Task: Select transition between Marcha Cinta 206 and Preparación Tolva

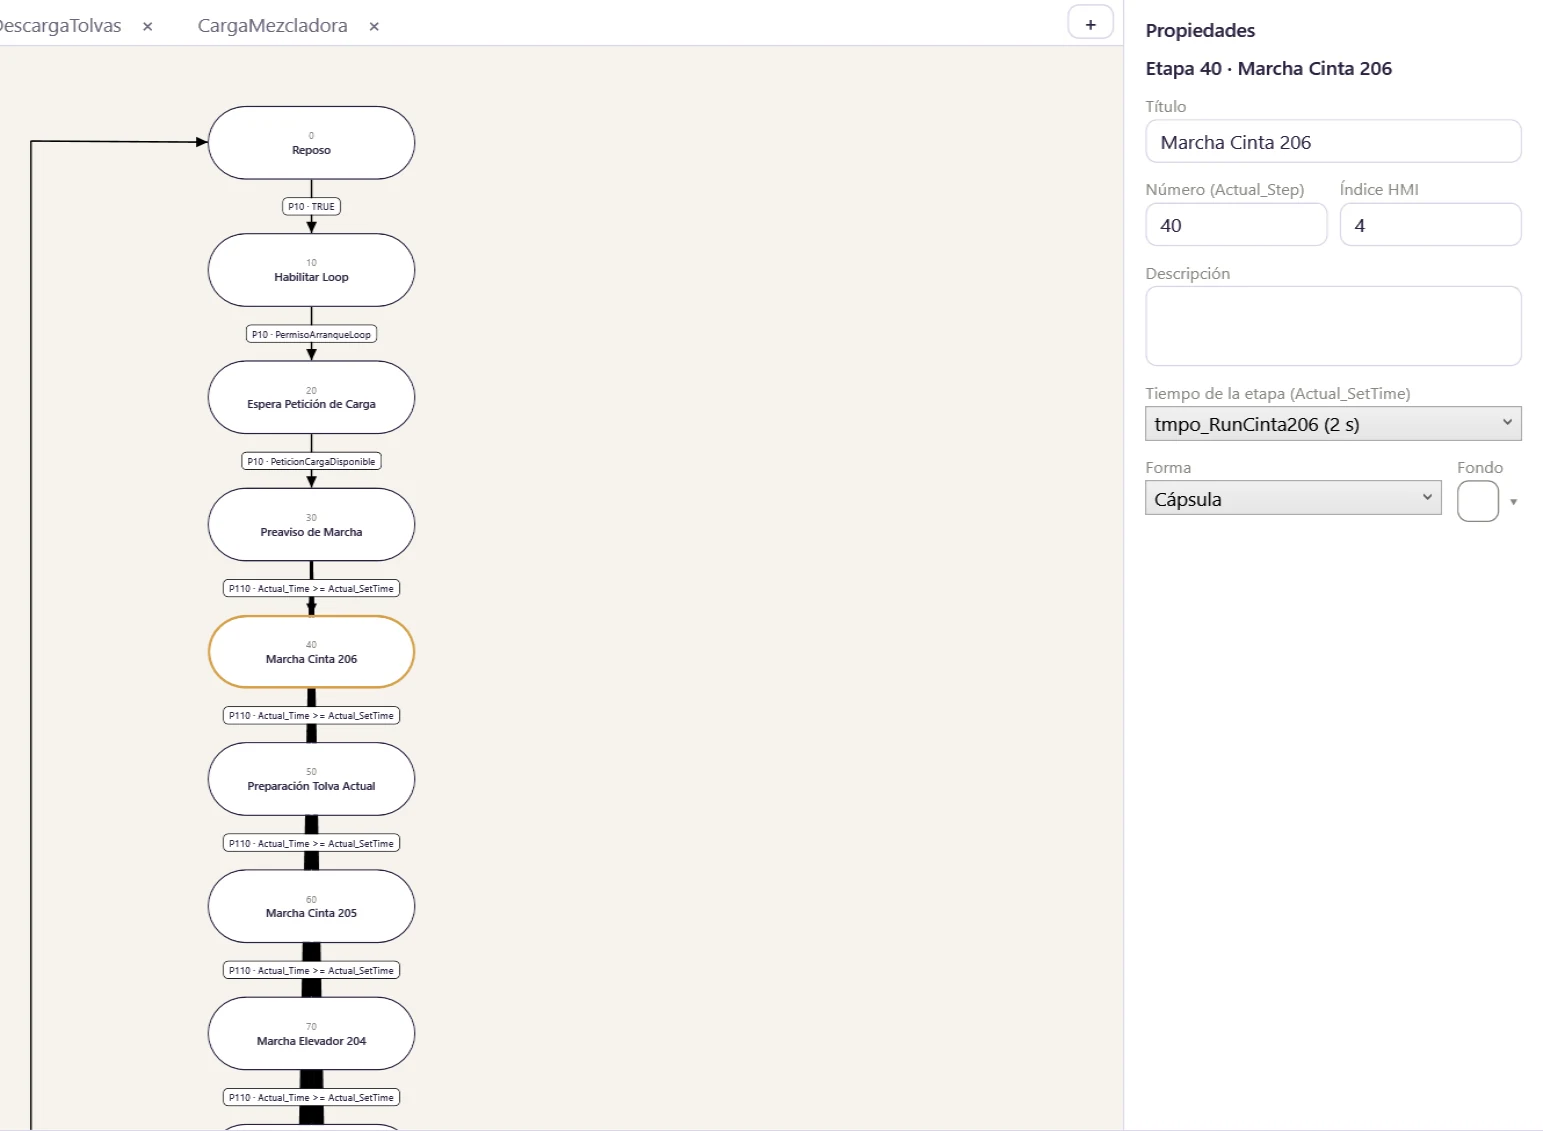Action: click(311, 716)
